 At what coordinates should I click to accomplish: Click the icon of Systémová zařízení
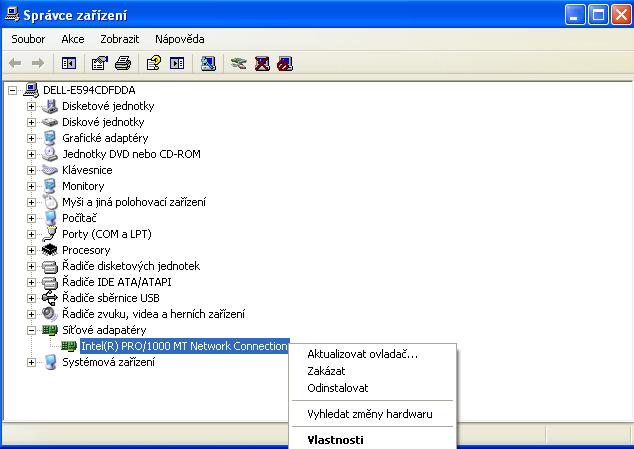click(50, 362)
